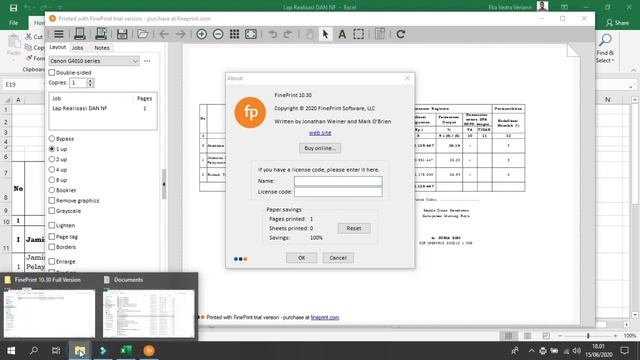Click in the Name input field

click(x=338, y=181)
